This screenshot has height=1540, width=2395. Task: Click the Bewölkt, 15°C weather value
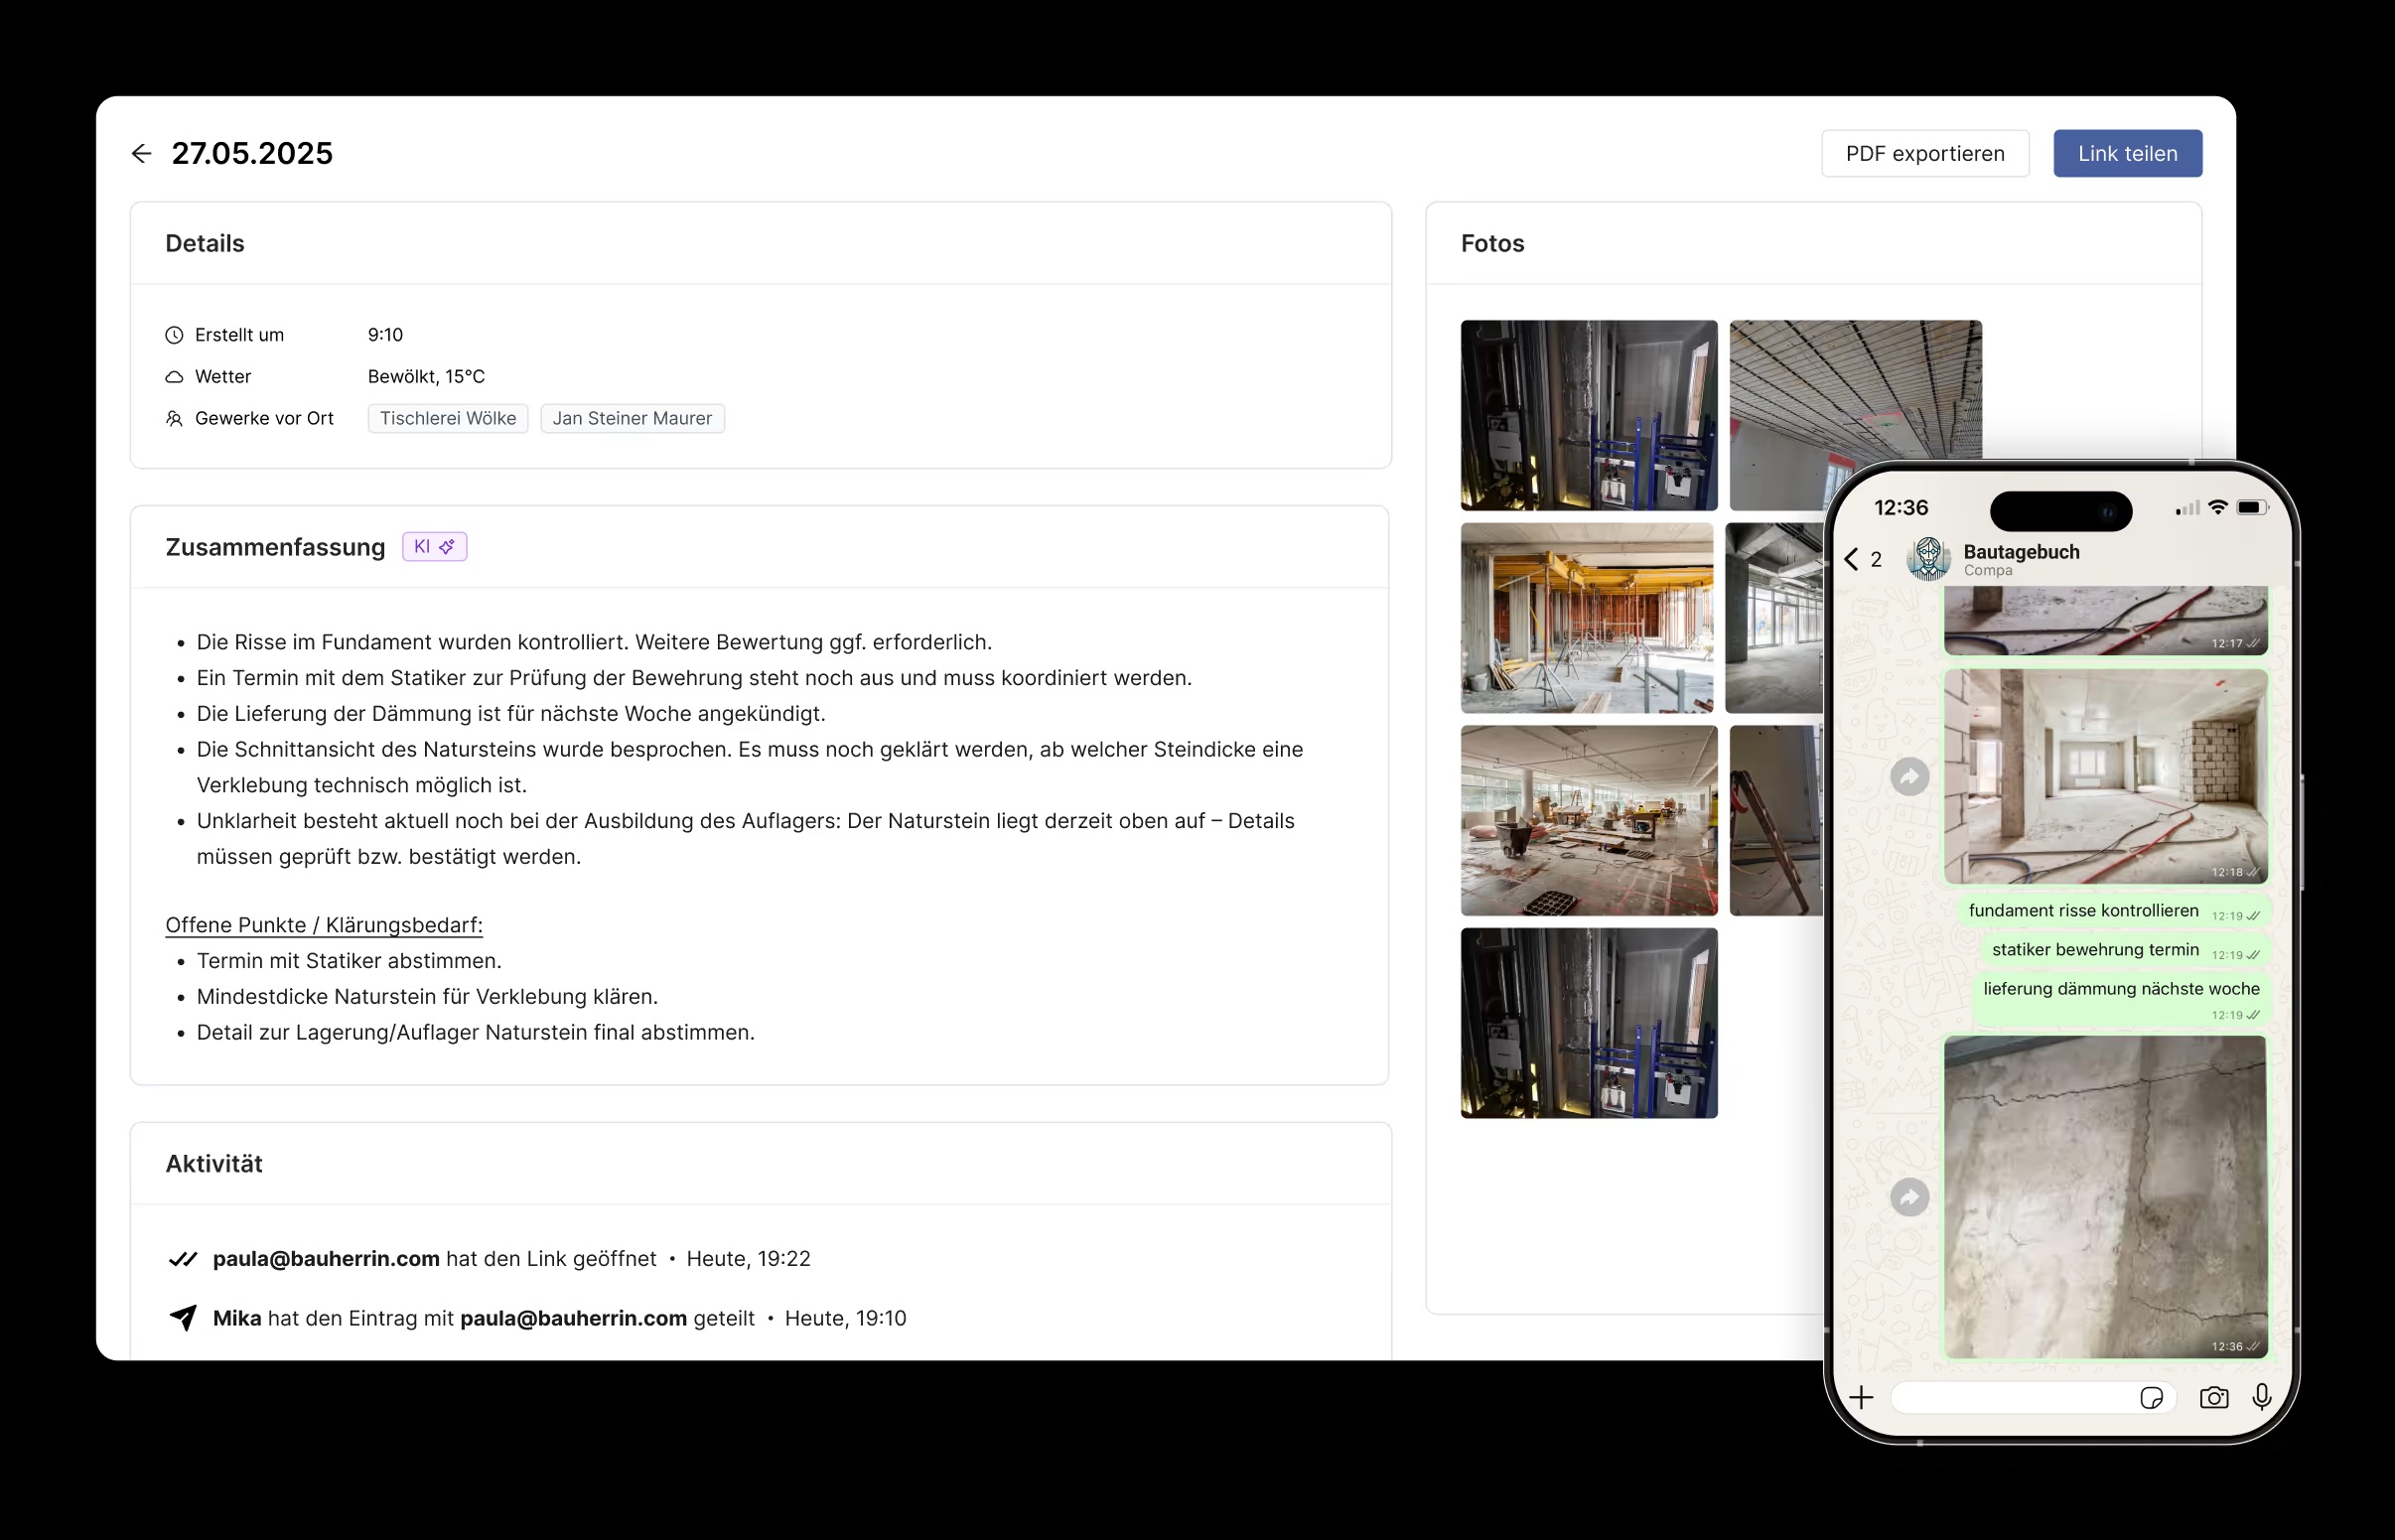click(426, 377)
